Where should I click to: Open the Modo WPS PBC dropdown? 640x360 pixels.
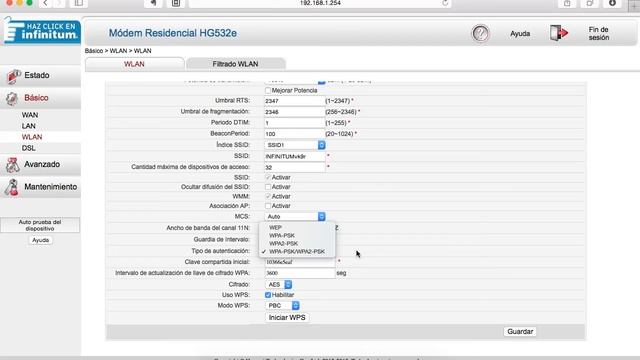click(x=283, y=305)
